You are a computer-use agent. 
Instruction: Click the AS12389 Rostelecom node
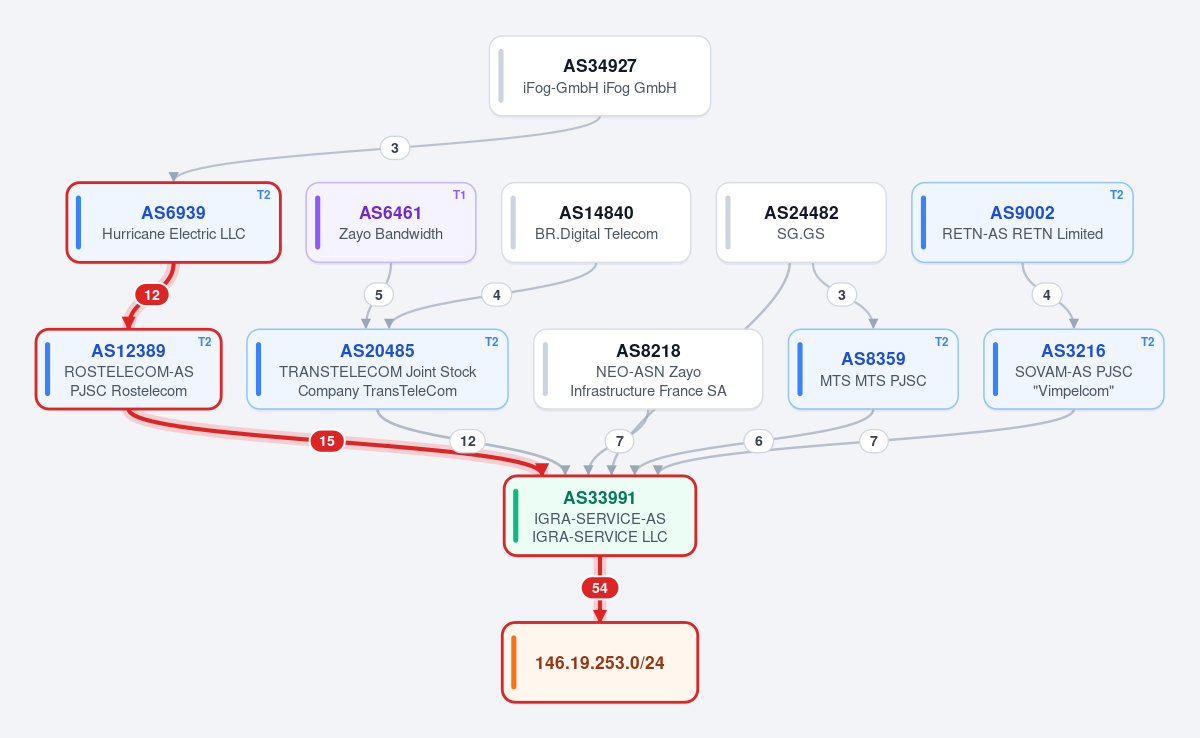128,369
